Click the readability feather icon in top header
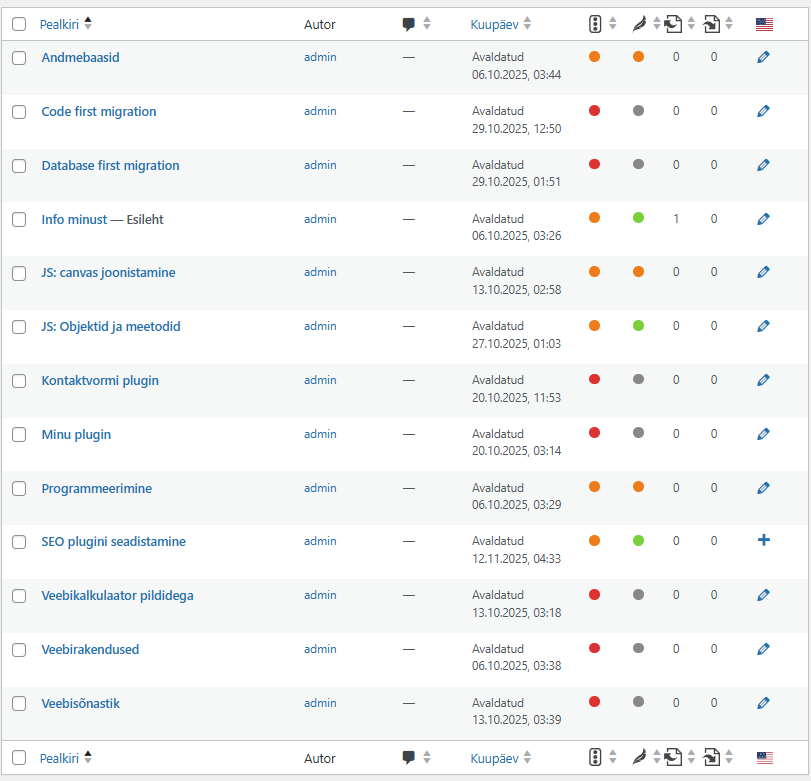The width and height of the screenshot is (811, 781). coord(639,24)
